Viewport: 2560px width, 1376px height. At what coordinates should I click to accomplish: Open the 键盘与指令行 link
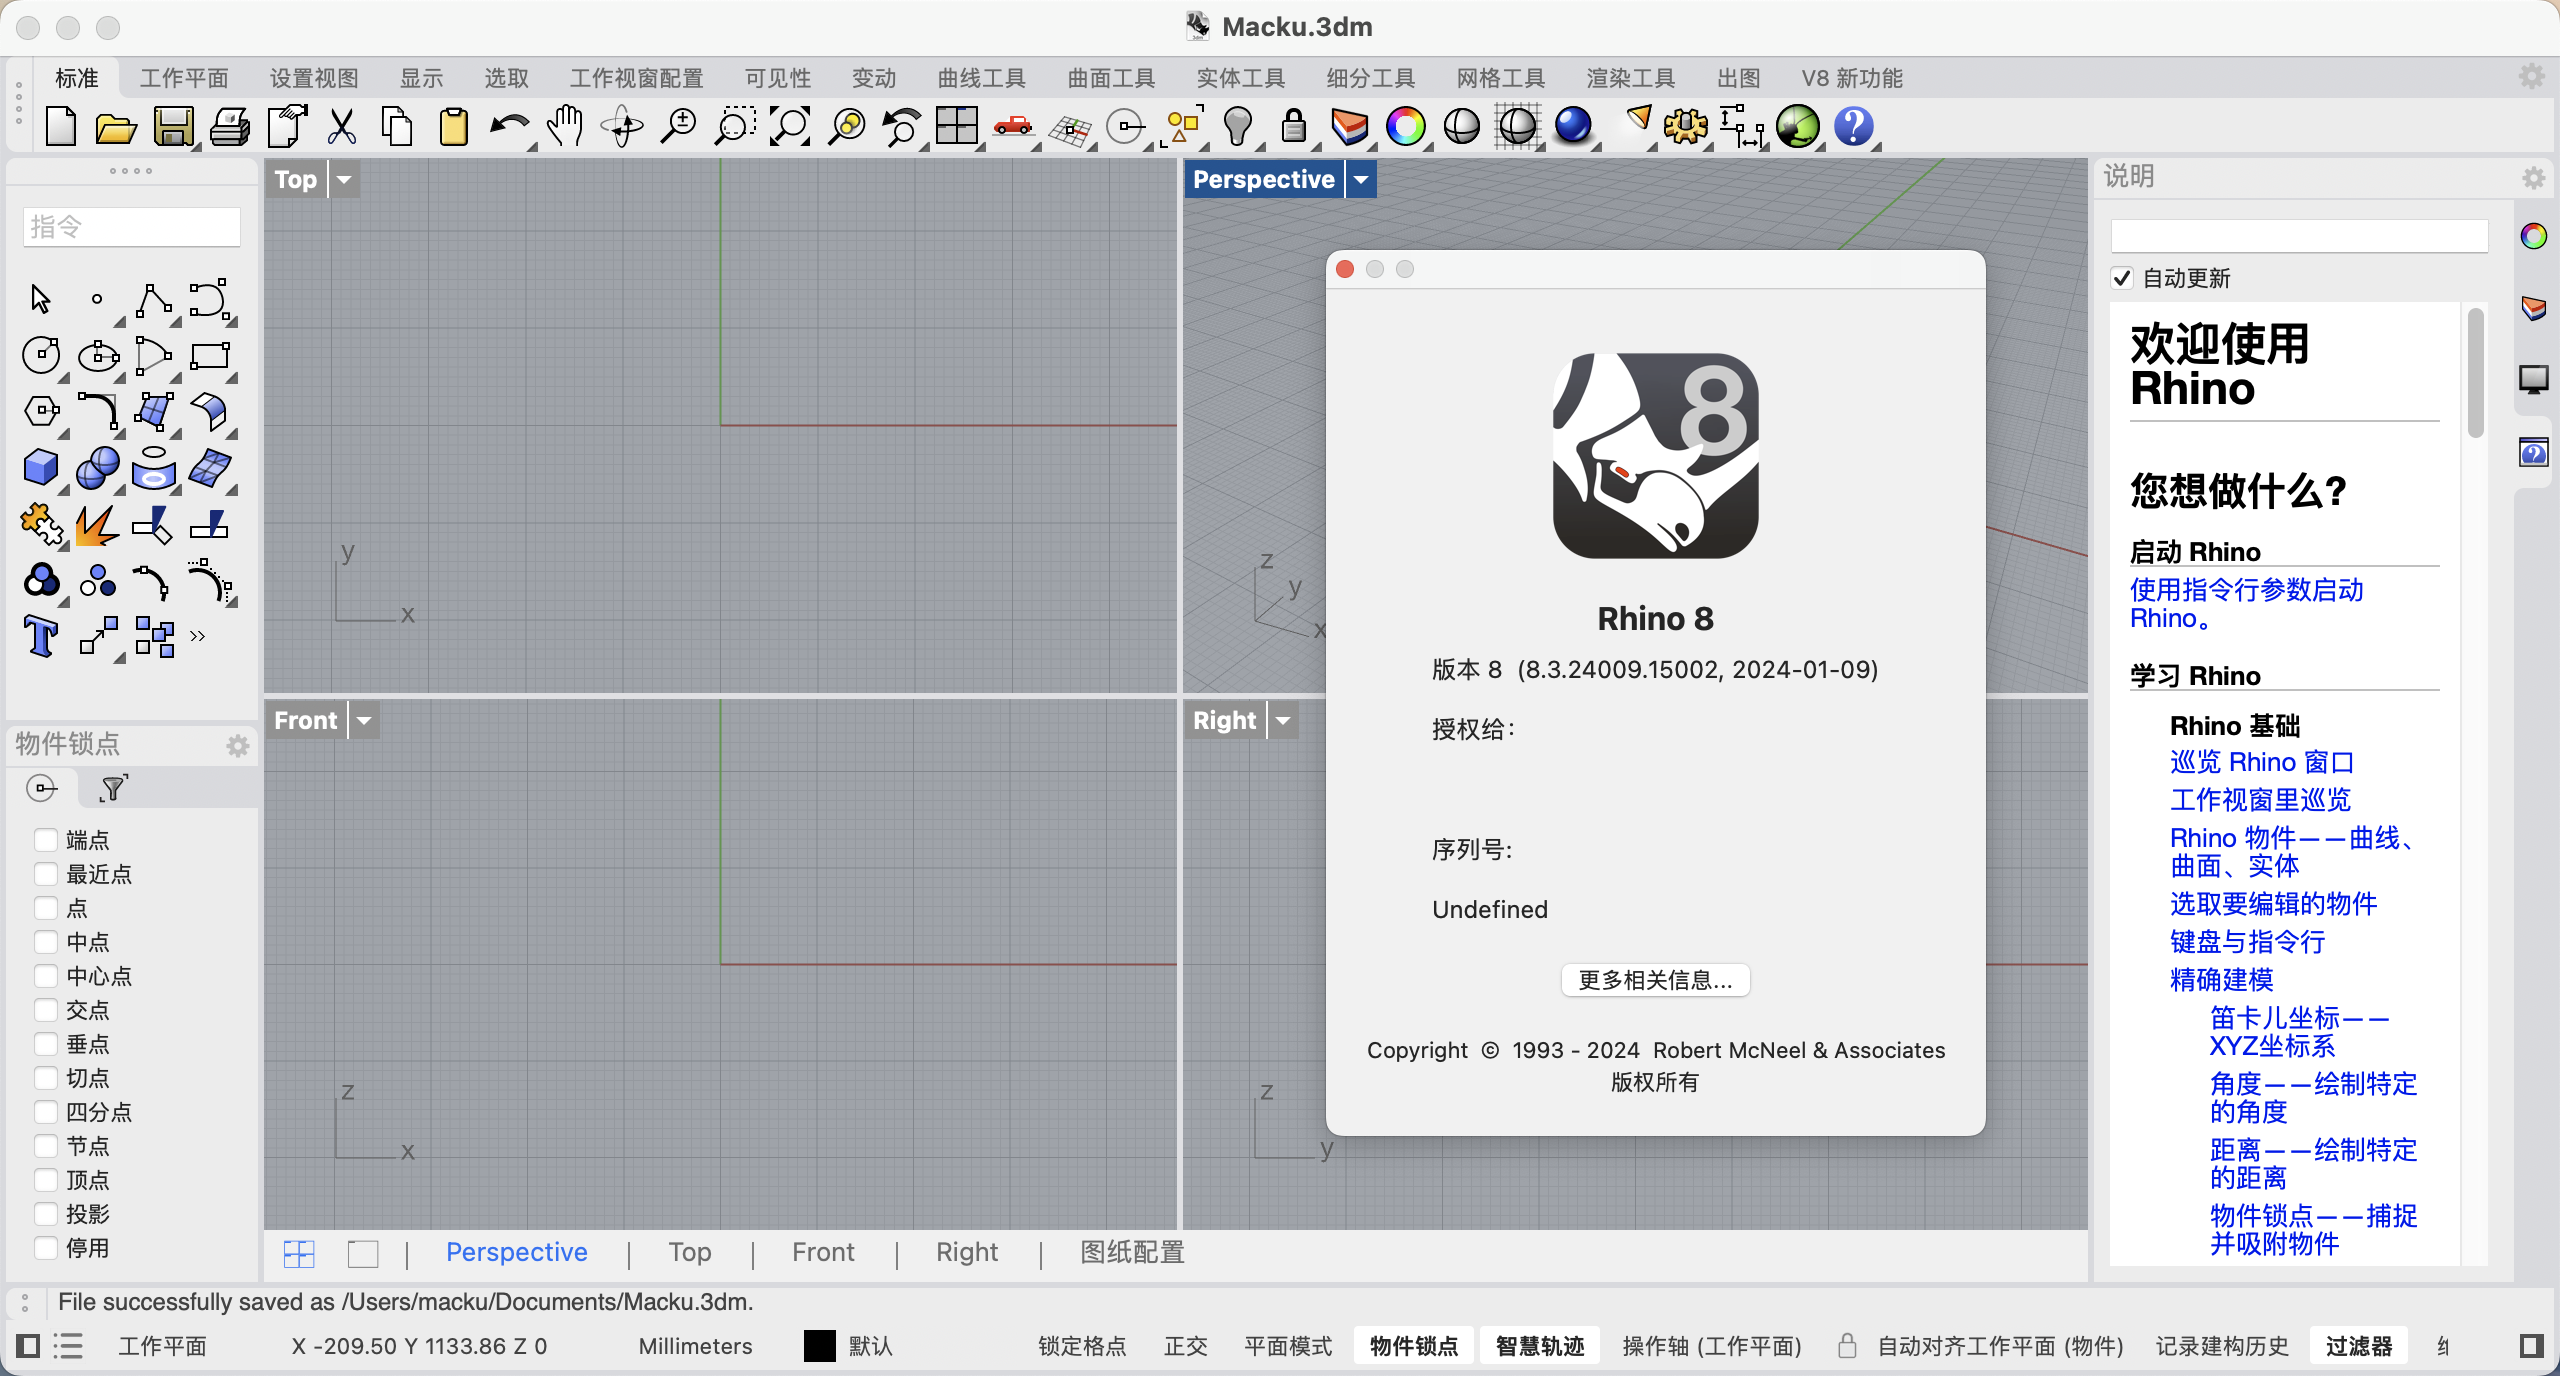[2247, 942]
